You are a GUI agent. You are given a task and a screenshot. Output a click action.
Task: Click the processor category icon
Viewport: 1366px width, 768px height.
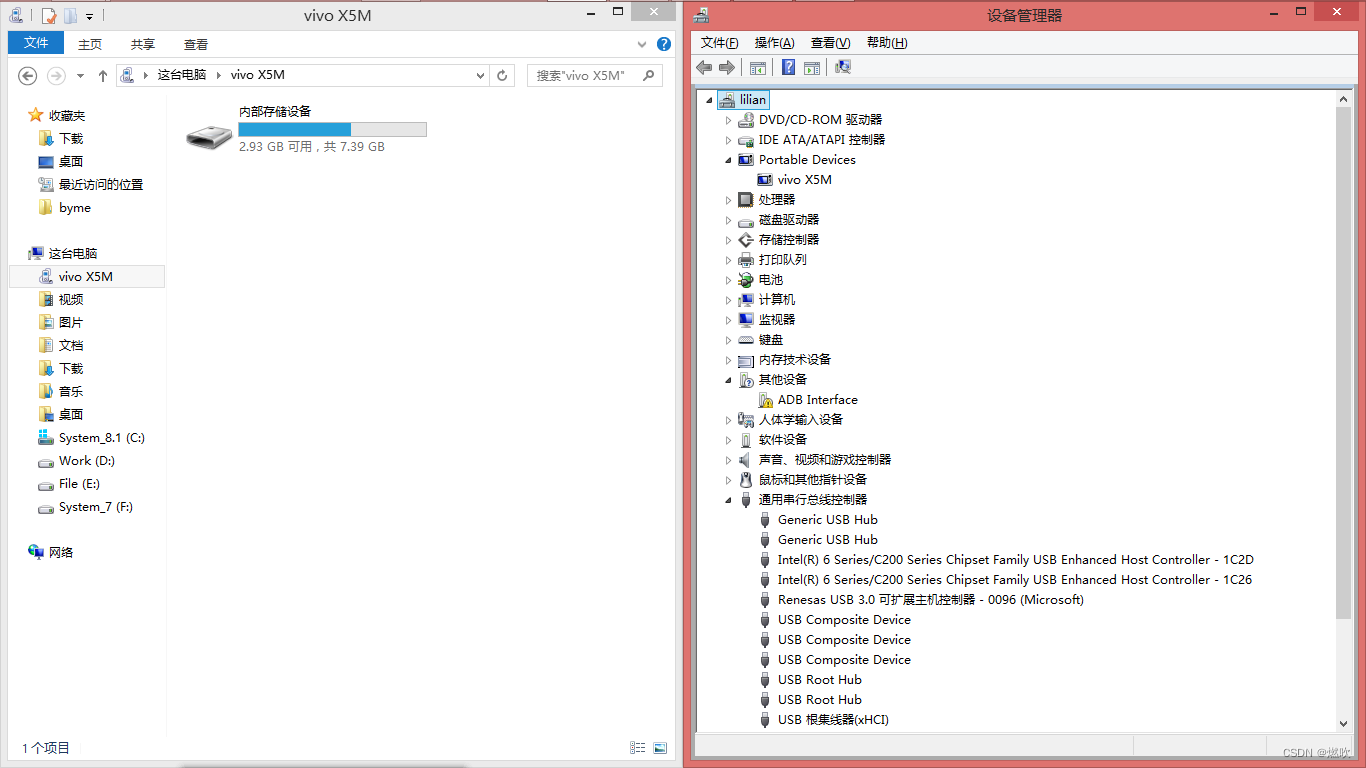pos(746,200)
